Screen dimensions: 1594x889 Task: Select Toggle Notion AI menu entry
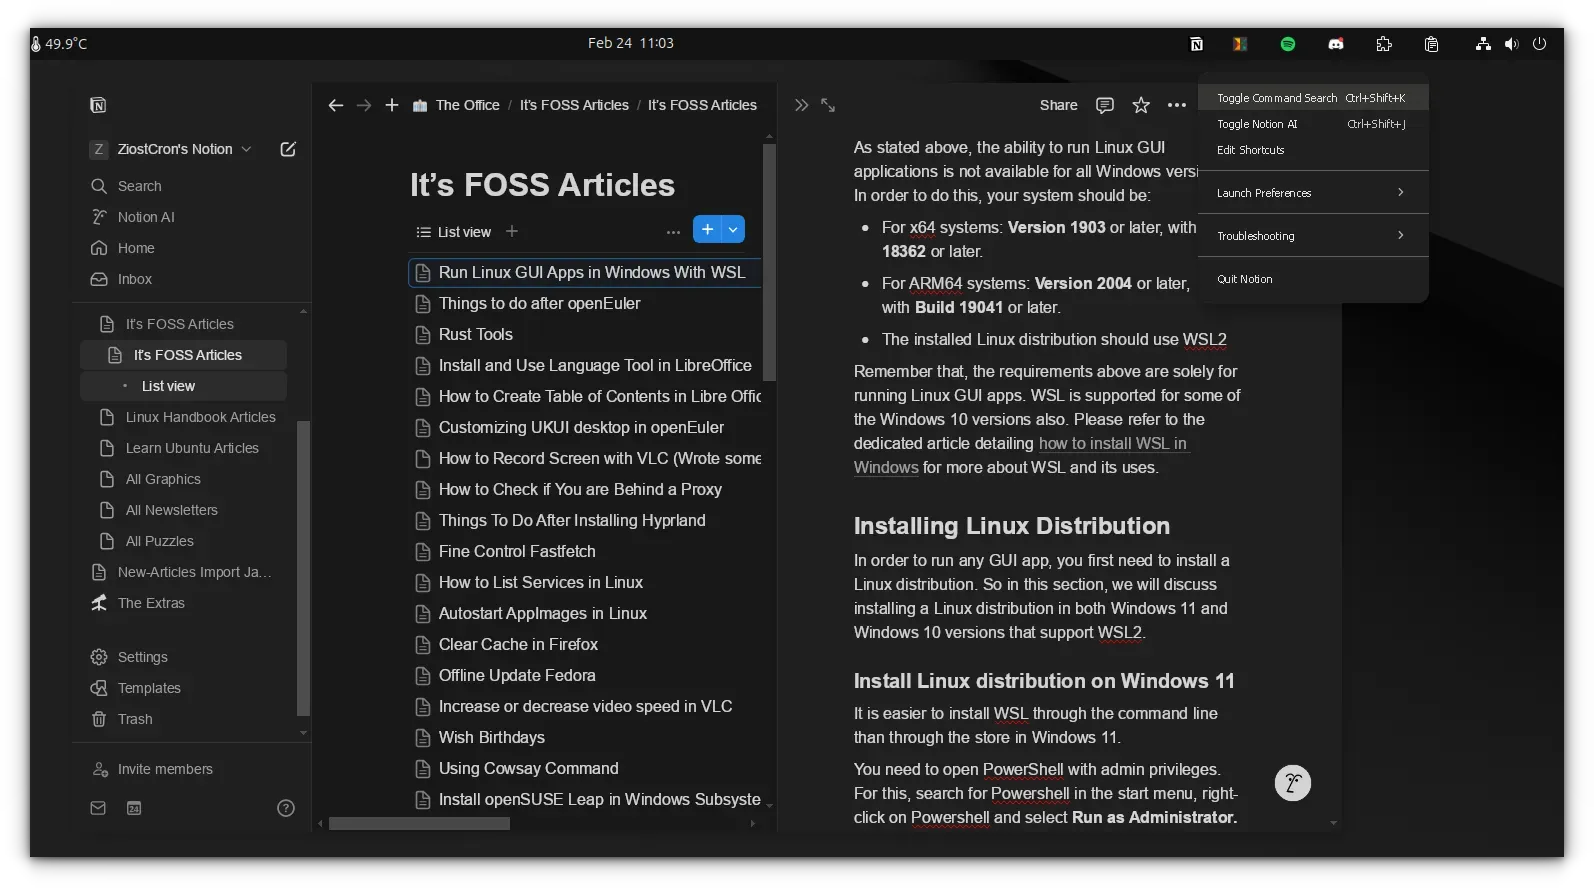pos(1313,124)
